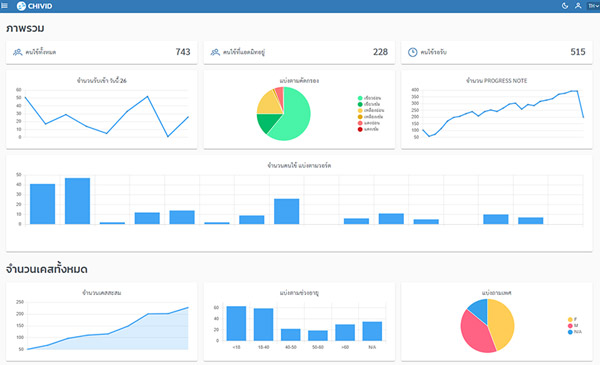Open the hamburger navigation menu

click(x=4, y=6)
